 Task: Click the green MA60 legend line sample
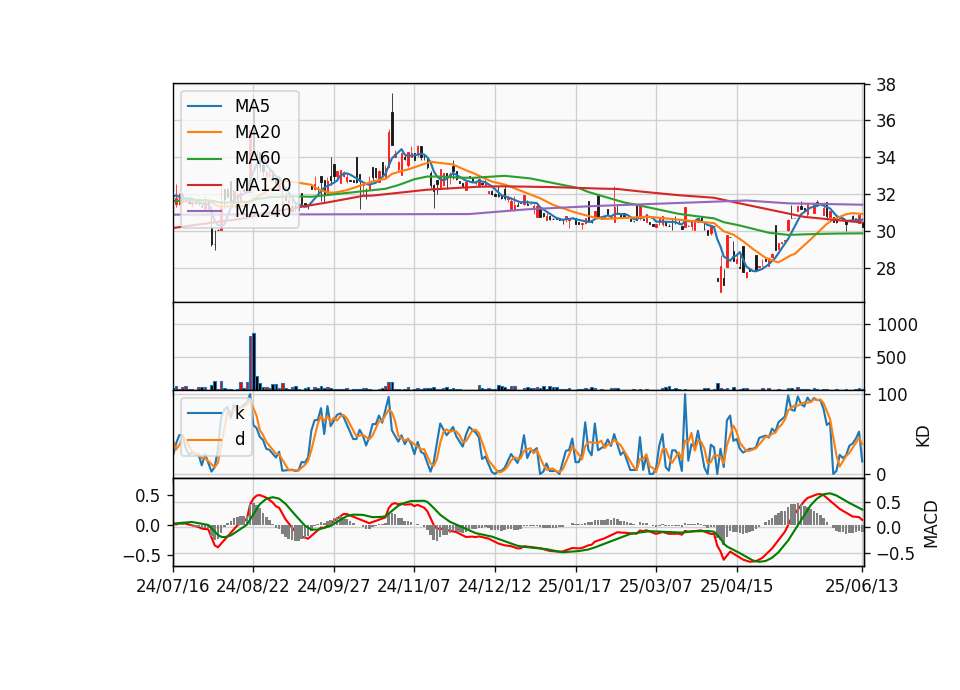[x=204, y=158]
